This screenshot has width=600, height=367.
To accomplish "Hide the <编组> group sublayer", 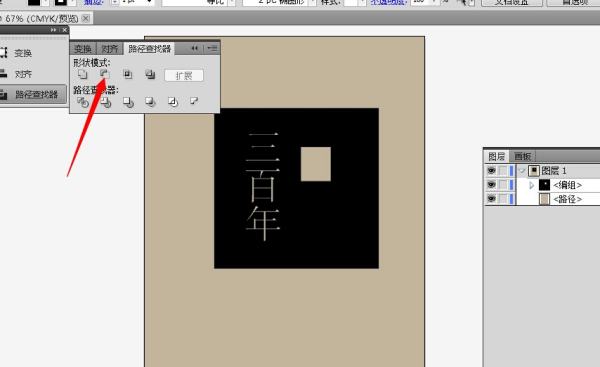I will (x=491, y=185).
